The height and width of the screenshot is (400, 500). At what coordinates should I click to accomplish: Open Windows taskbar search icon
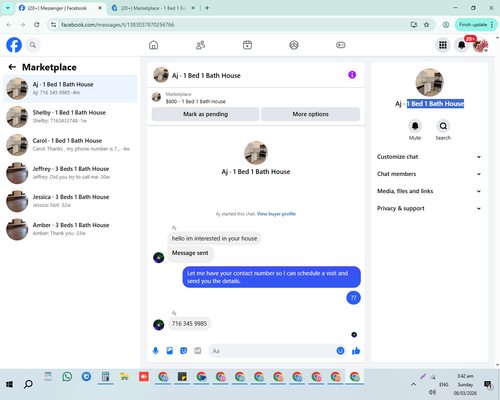tap(28, 384)
